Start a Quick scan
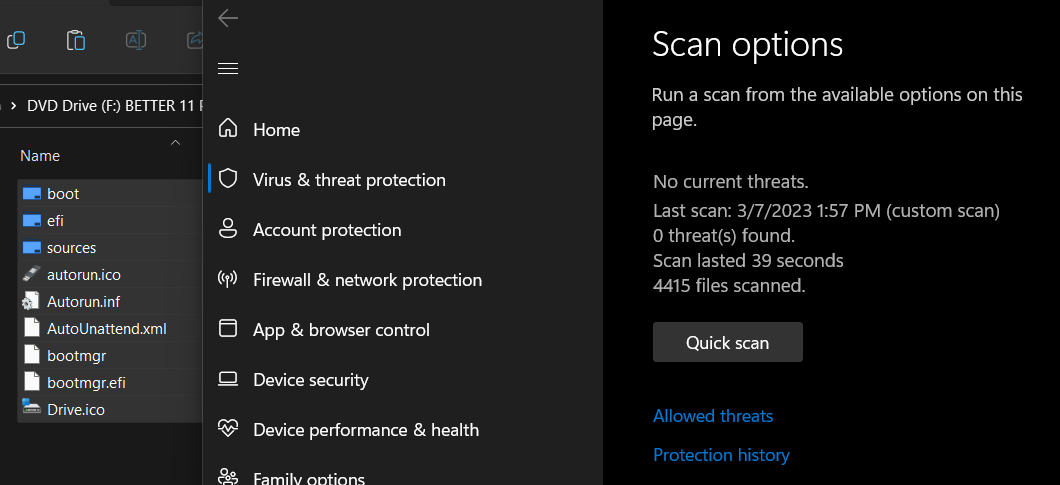1060x485 pixels. coord(727,342)
